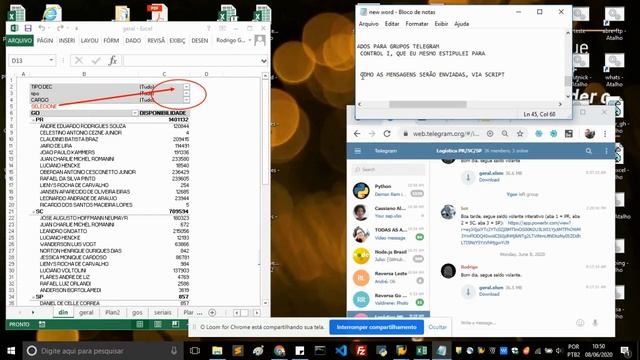The image size is (640, 360).
Task: Click the Telegram chat list Search field
Action: click(388, 169)
